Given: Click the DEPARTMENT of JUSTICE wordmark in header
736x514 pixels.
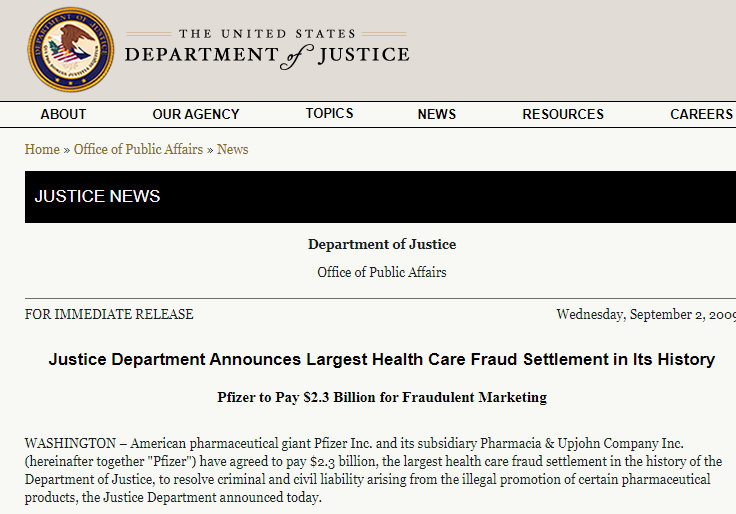Looking at the screenshot, I should 267,56.
